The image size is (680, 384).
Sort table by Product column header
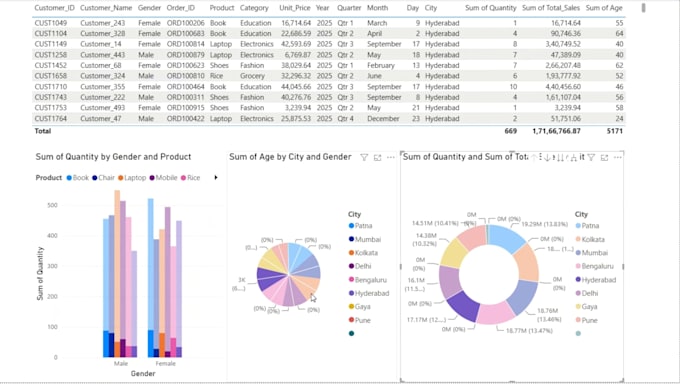click(x=222, y=8)
